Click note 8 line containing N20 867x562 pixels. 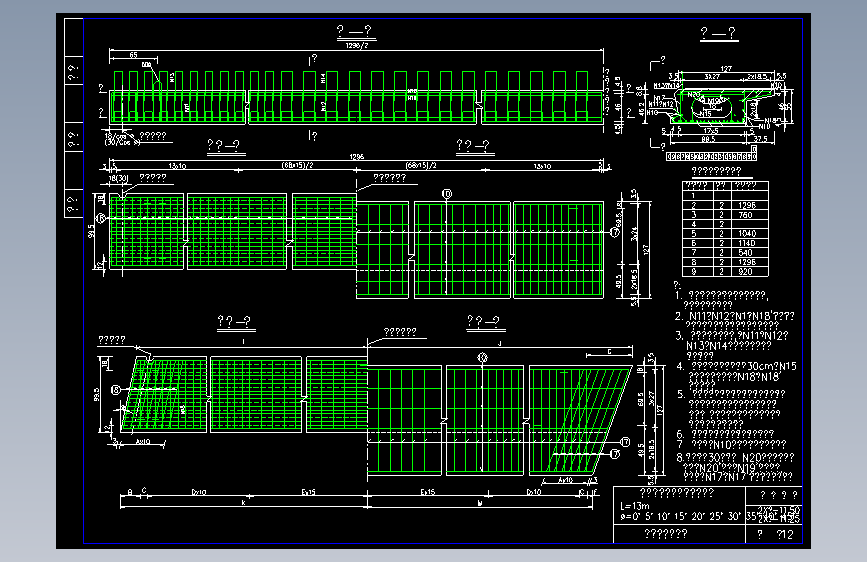[x=735, y=457]
